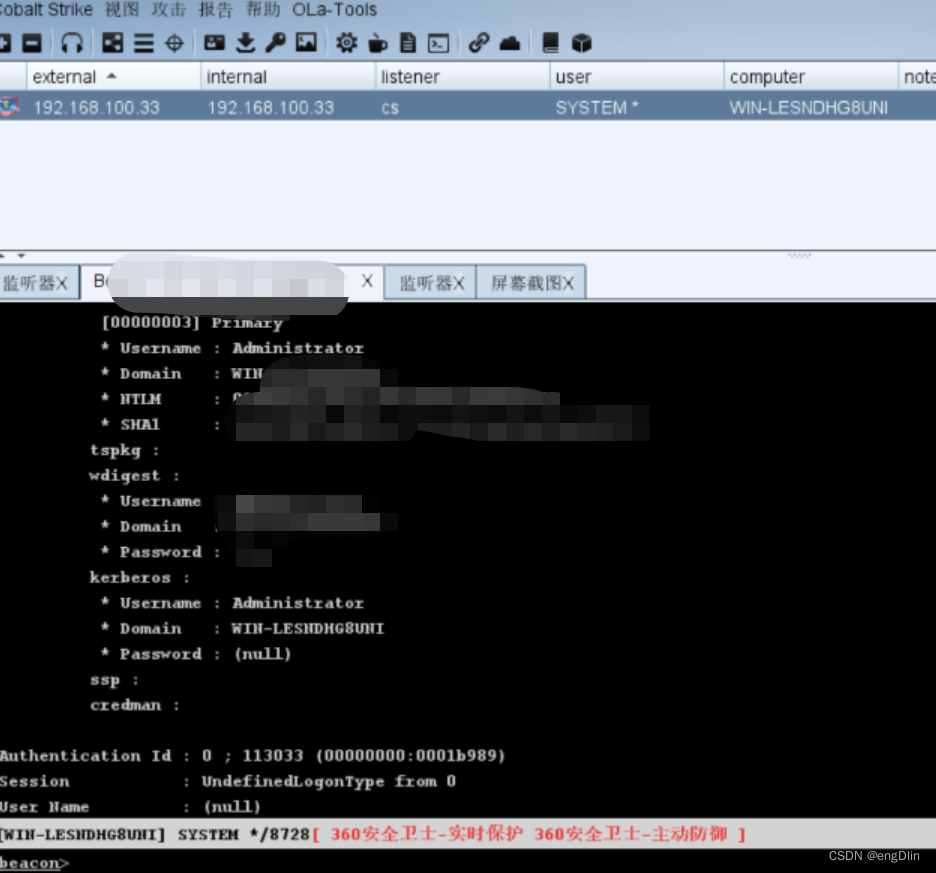The width and height of the screenshot is (936, 873).
Task: Switch to pivot graph view icon
Action: 112,43
